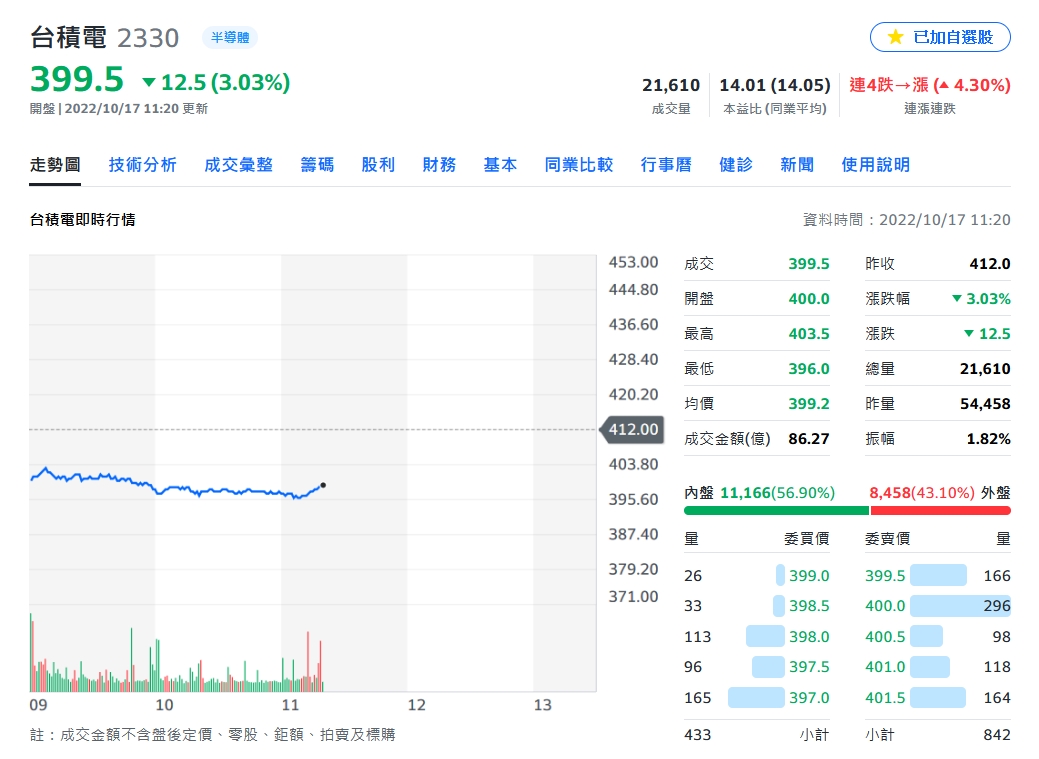
Task: Click the 內盤 11,166(56.90%) figure
Action: pyautogui.click(x=777, y=493)
